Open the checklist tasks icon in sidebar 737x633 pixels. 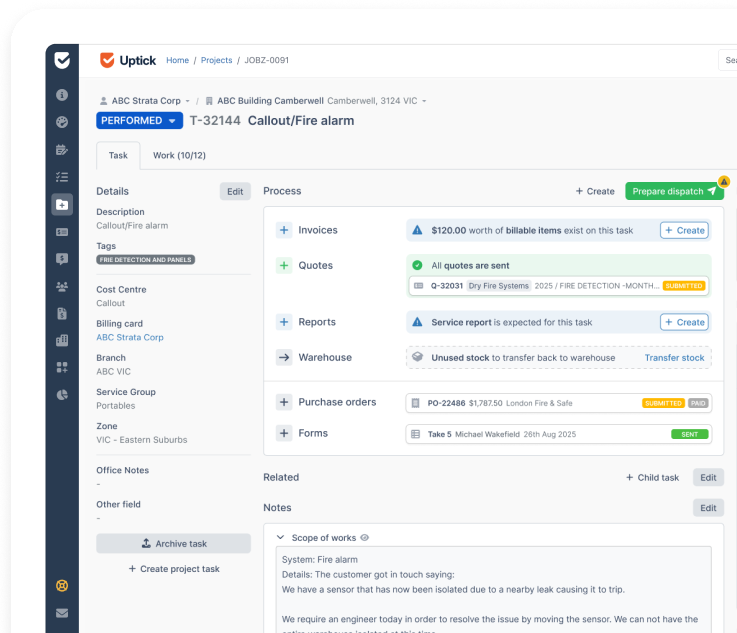(62, 177)
